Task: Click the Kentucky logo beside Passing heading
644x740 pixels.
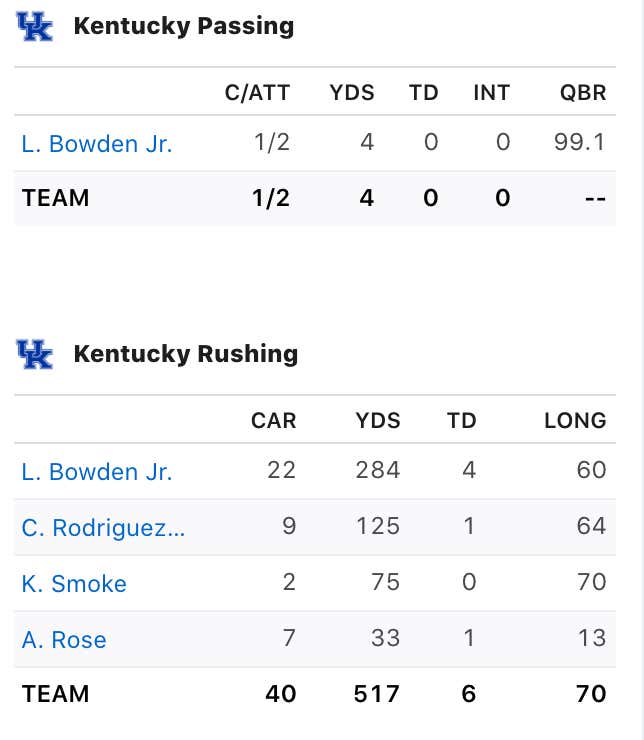Action: point(34,26)
